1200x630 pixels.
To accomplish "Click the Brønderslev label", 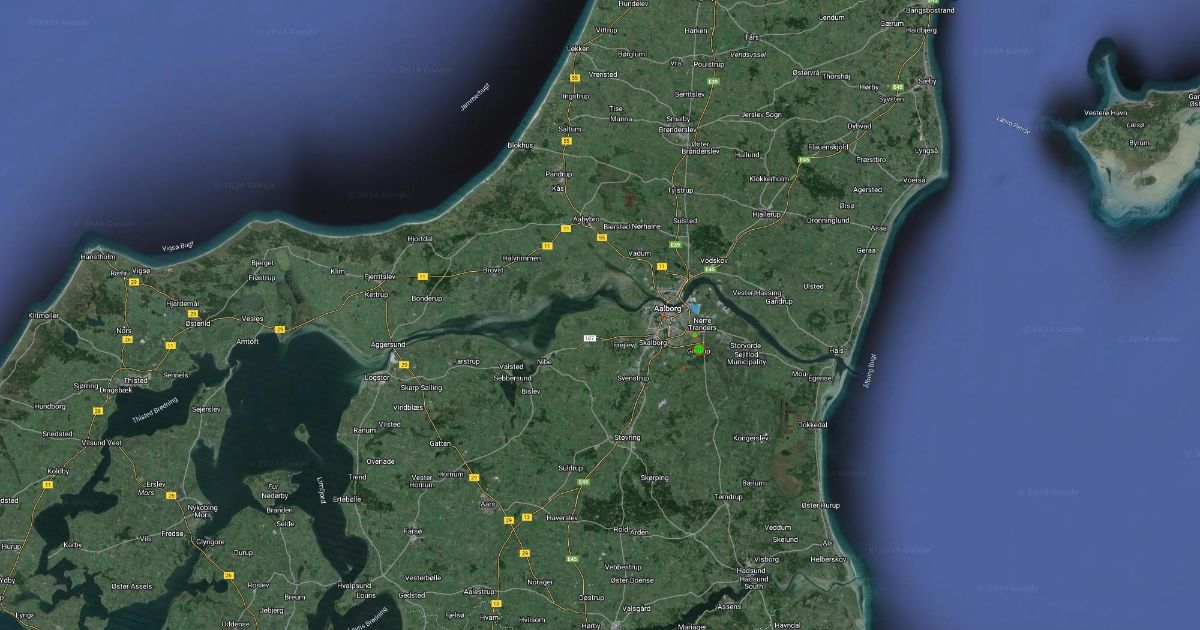I will (677, 129).
